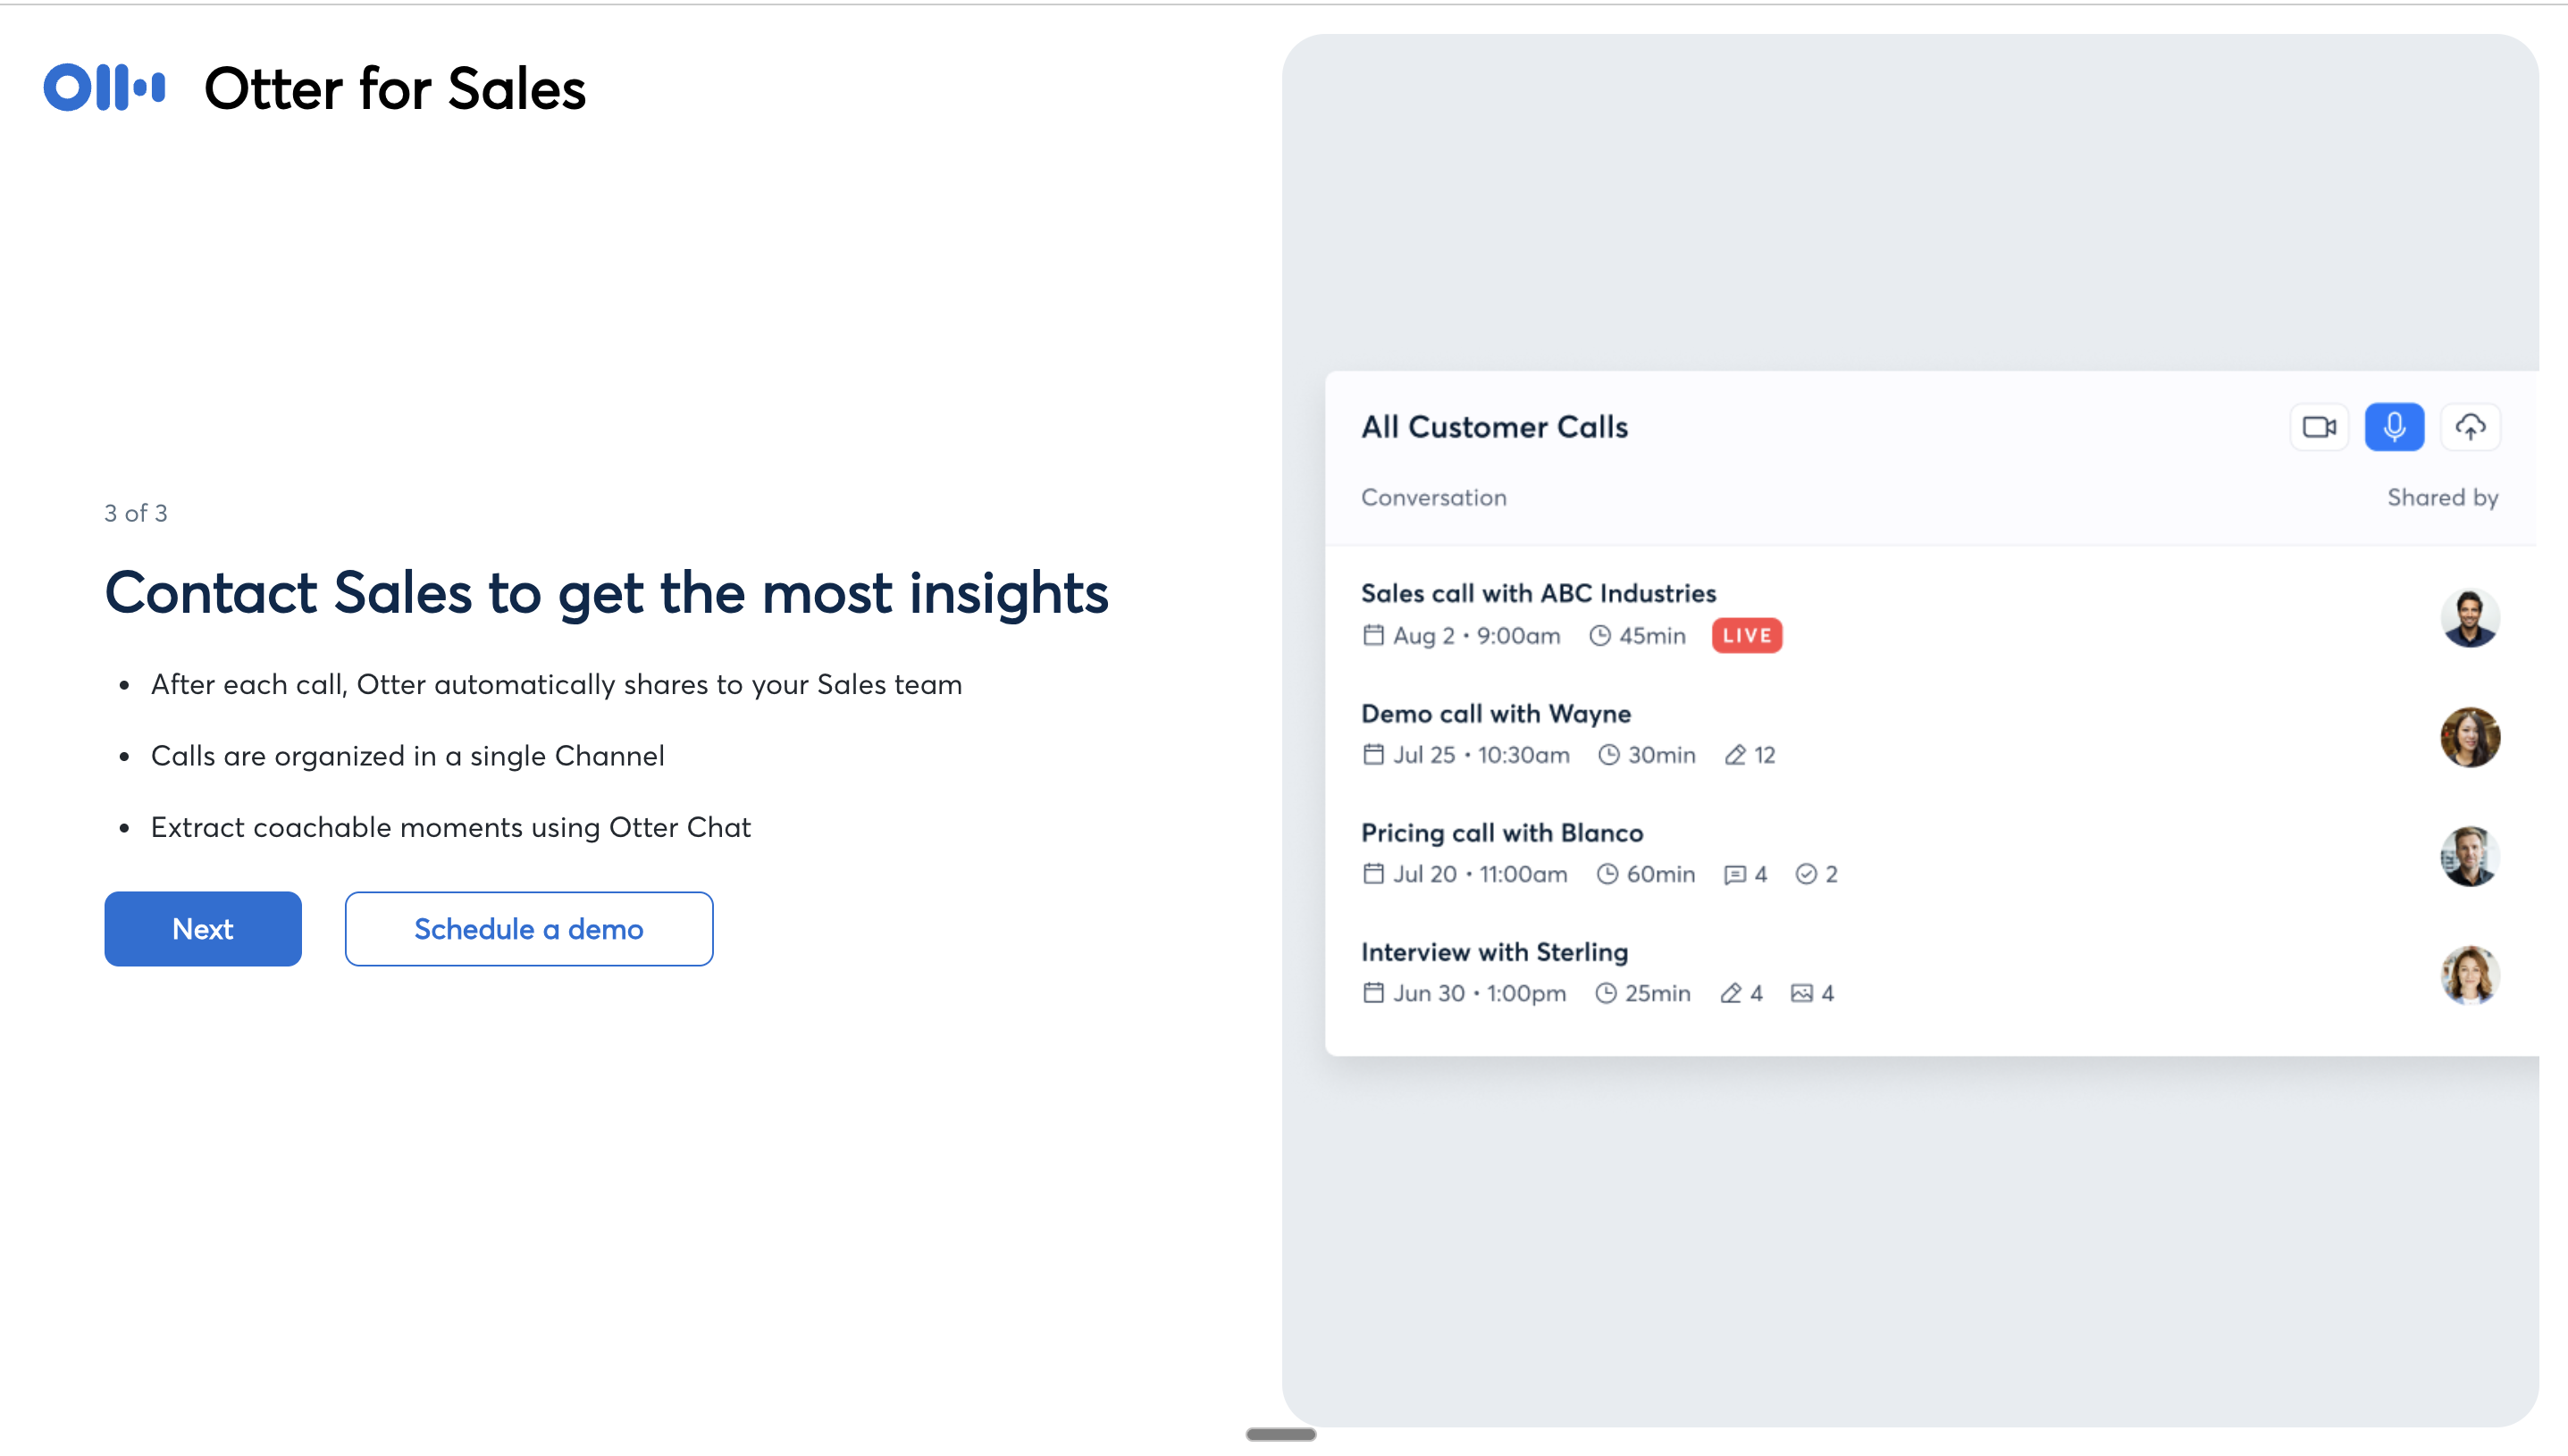This screenshot has height=1456, width=2568.
Task: Click the checkmark action items icon
Action: pyautogui.click(x=1805, y=875)
